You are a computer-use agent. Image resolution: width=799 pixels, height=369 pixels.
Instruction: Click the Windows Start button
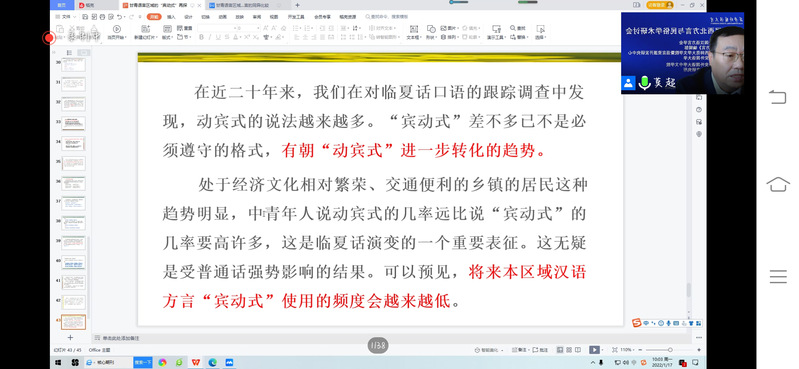[58, 362]
